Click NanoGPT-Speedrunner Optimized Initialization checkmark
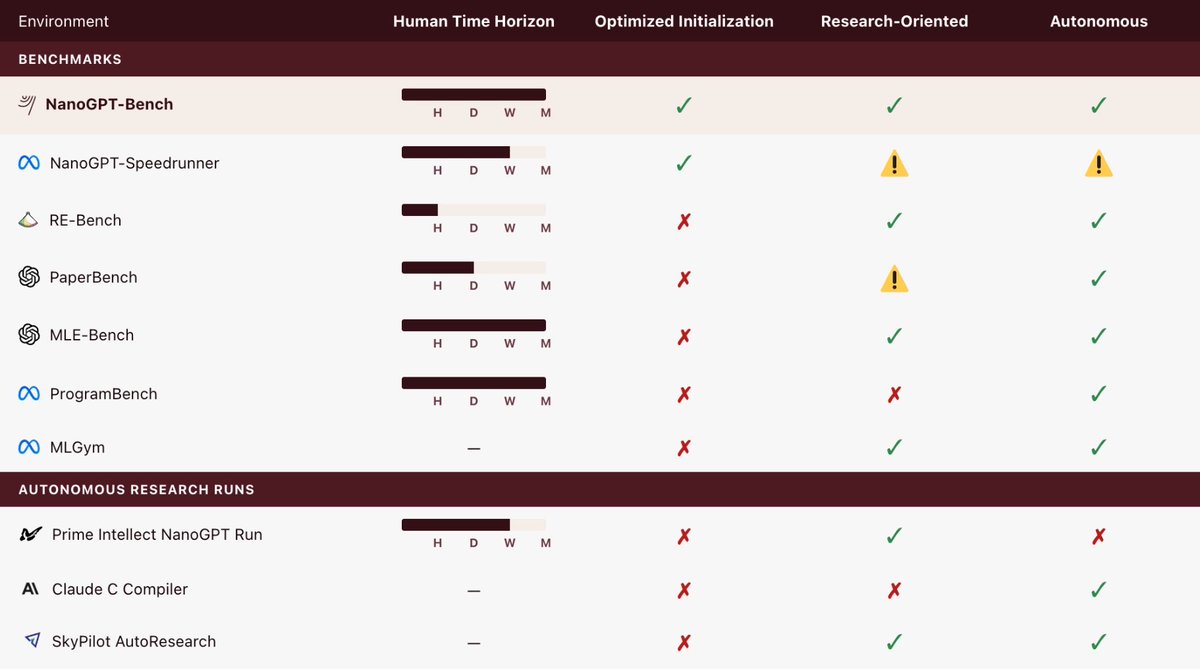 [x=684, y=162]
